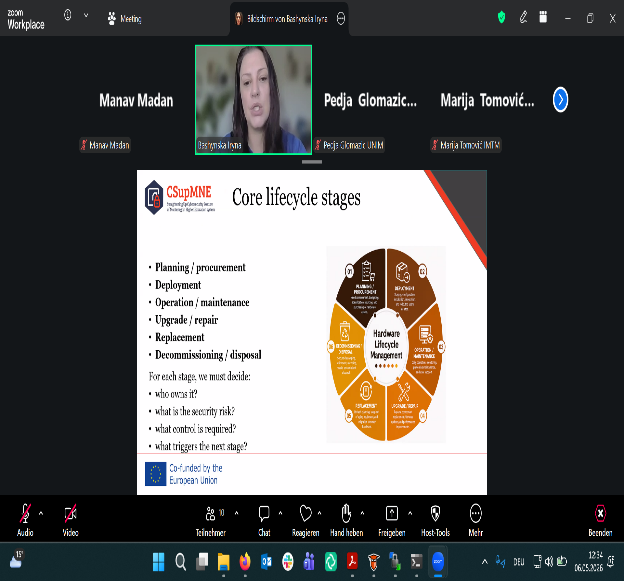This screenshot has width=624, height=581.
Task: Select Manav Madan participant tile
Action: coord(136,100)
